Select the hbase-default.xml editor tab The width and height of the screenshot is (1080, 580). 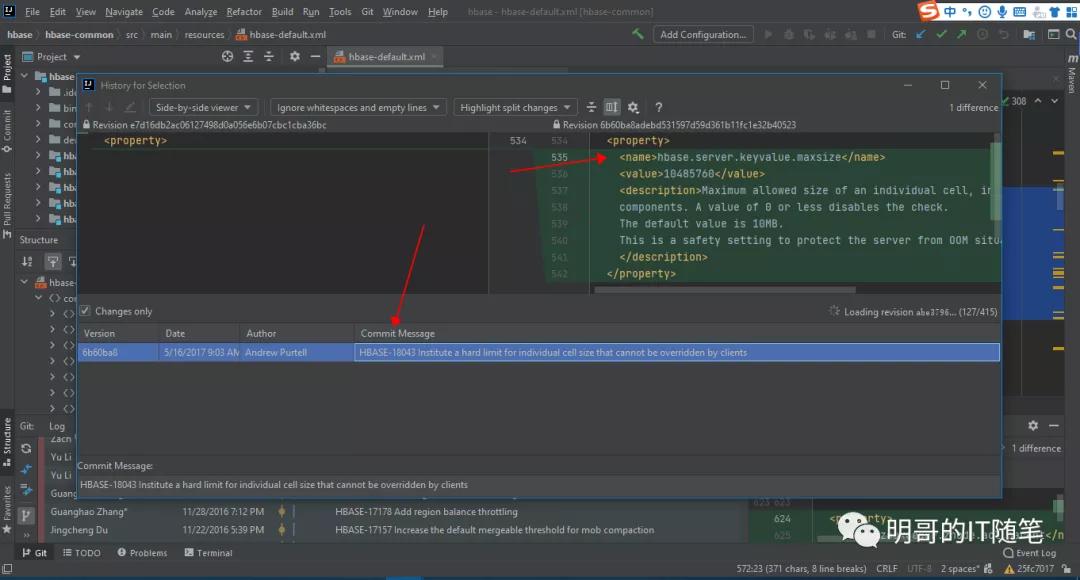385,56
